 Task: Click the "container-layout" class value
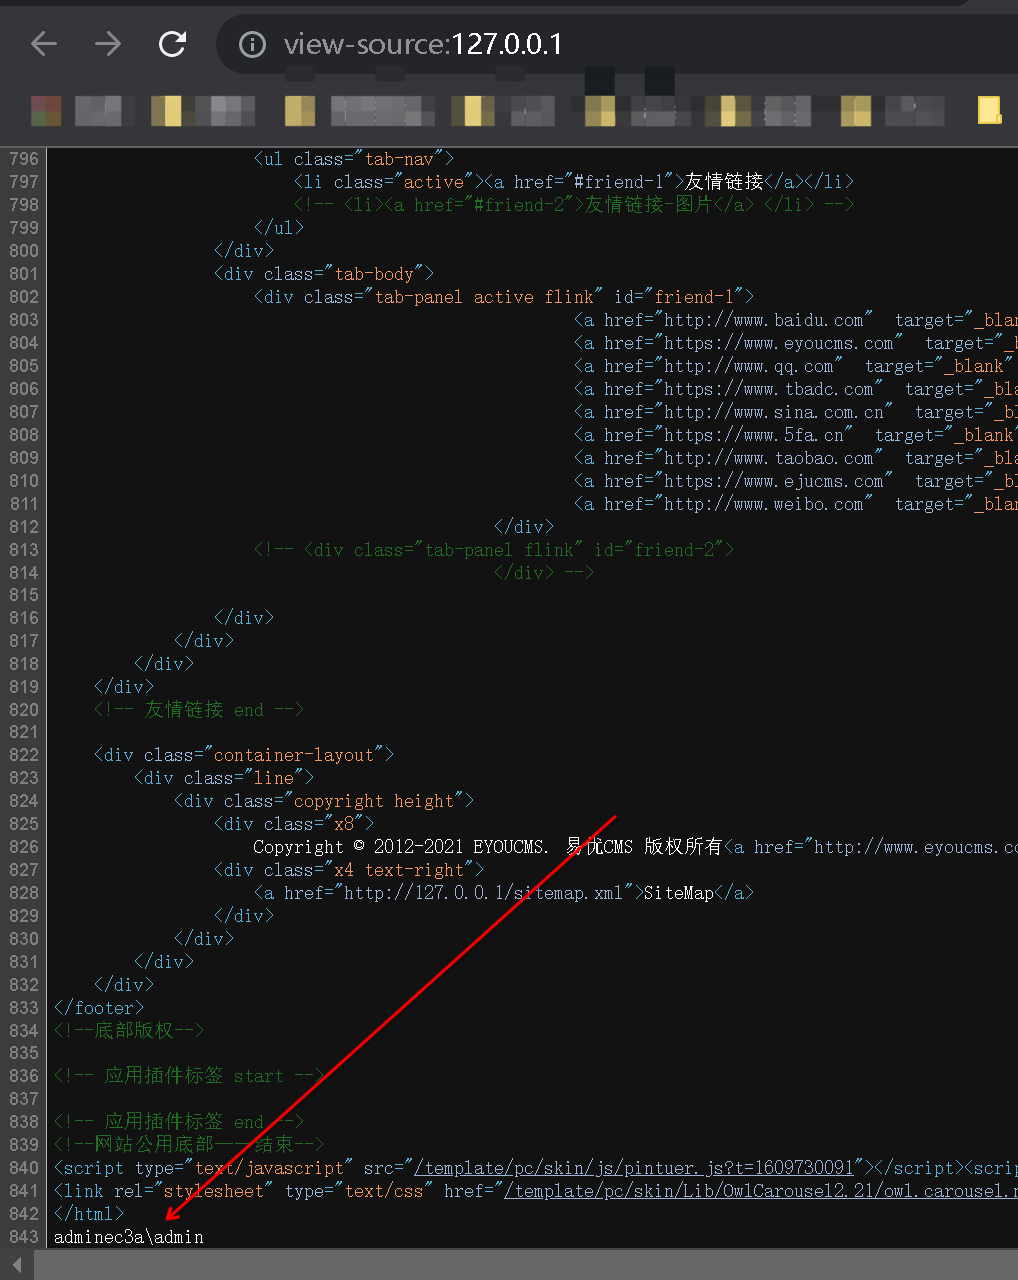pyautogui.click(x=294, y=755)
